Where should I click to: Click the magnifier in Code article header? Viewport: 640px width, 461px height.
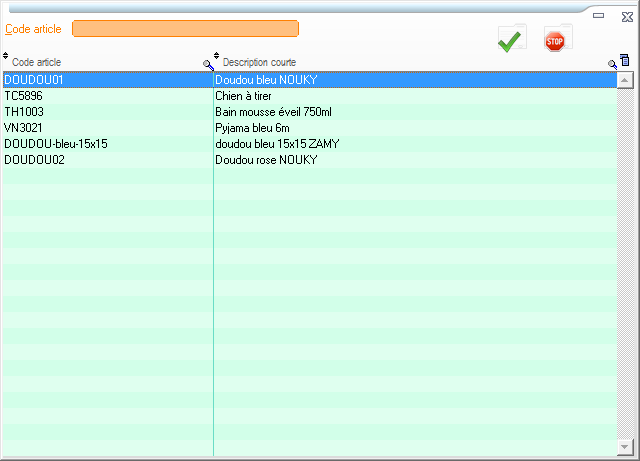(x=208, y=64)
